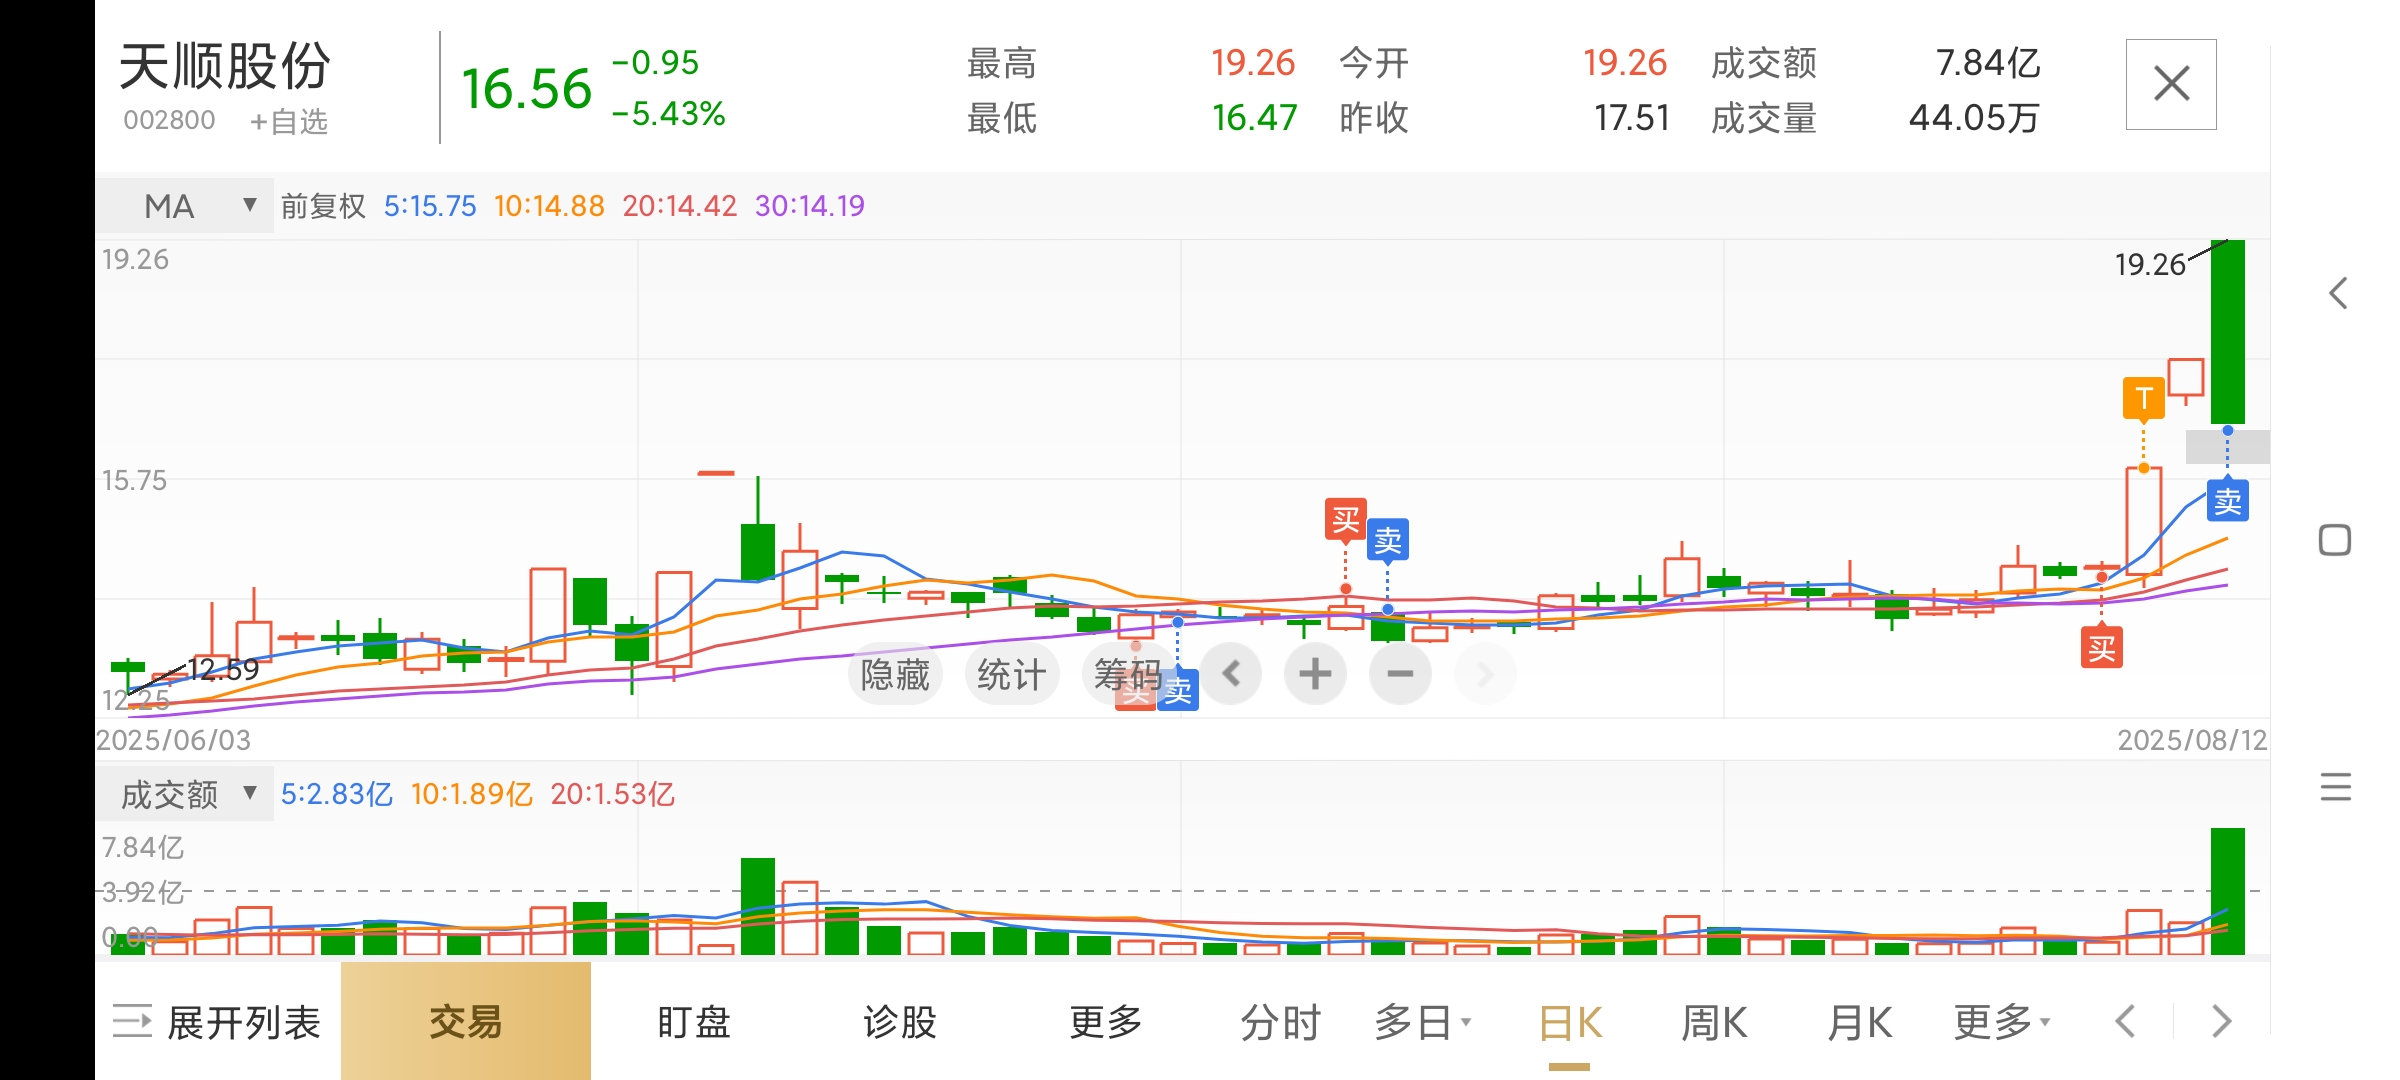Open the 诊股 tab
This screenshot has height=1080, width=2400.
[x=899, y=1022]
